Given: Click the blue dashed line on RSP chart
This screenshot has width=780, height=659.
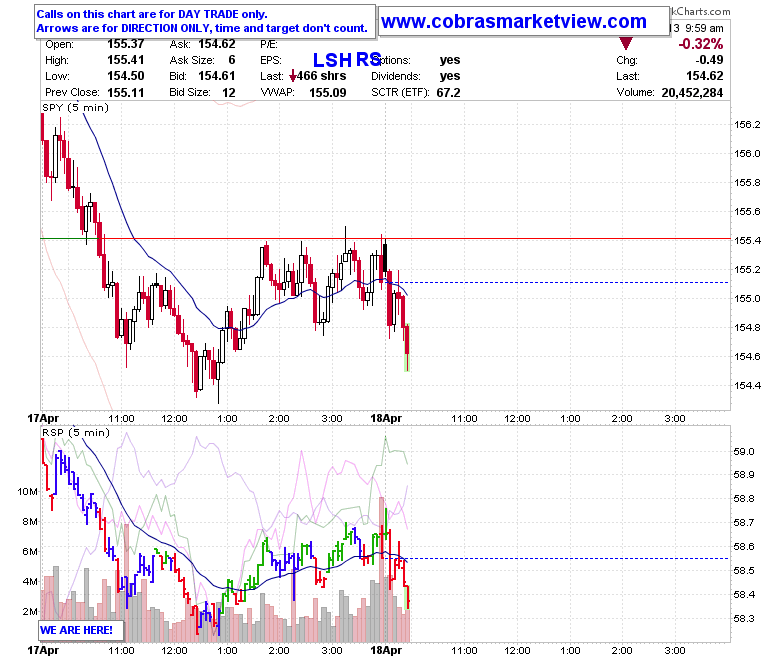Looking at the screenshot, I should tap(568, 559).
